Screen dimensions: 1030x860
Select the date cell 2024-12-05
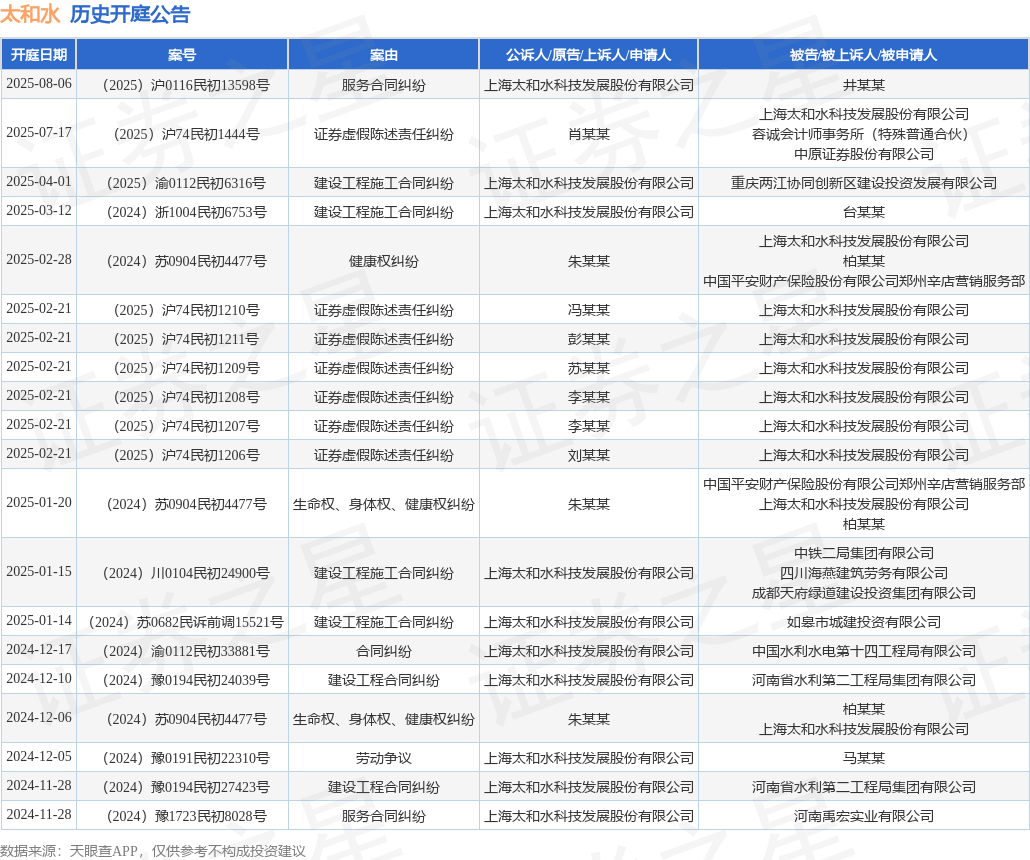coord(39,756)
